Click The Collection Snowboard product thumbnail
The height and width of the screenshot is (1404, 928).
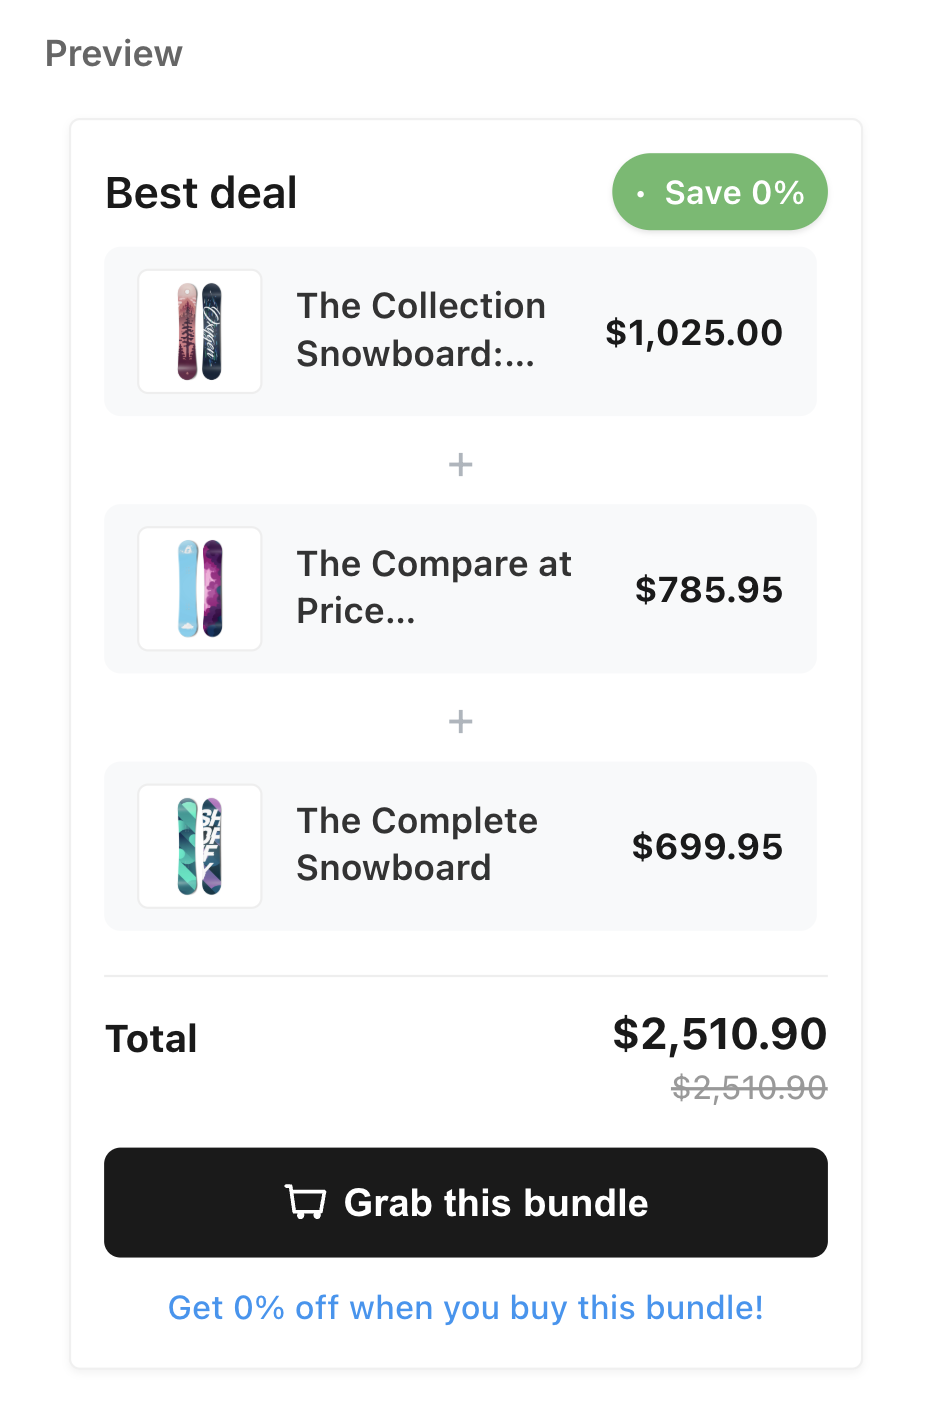(200, 331)
